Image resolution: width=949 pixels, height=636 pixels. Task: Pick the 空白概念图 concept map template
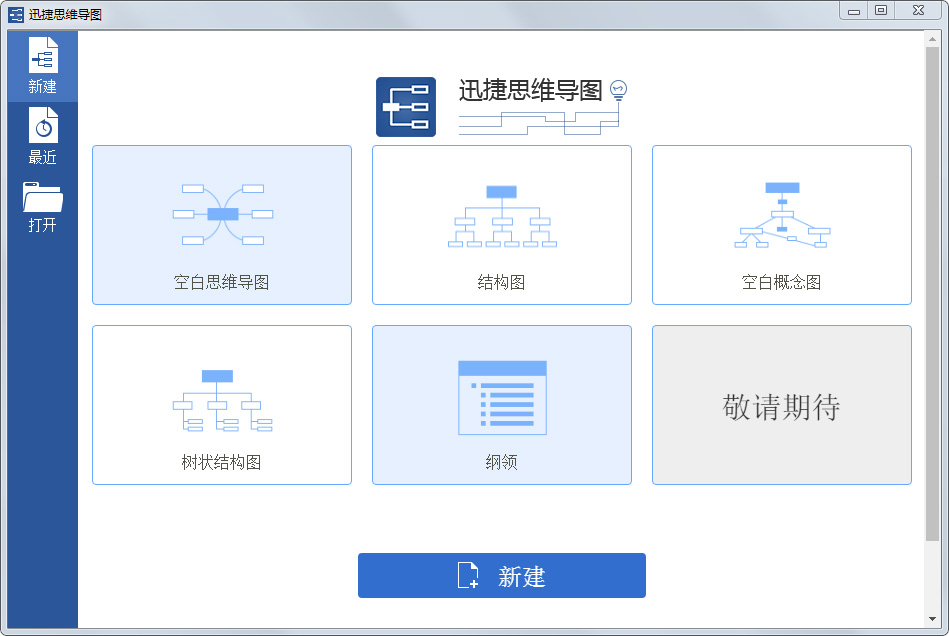(781, 224)
